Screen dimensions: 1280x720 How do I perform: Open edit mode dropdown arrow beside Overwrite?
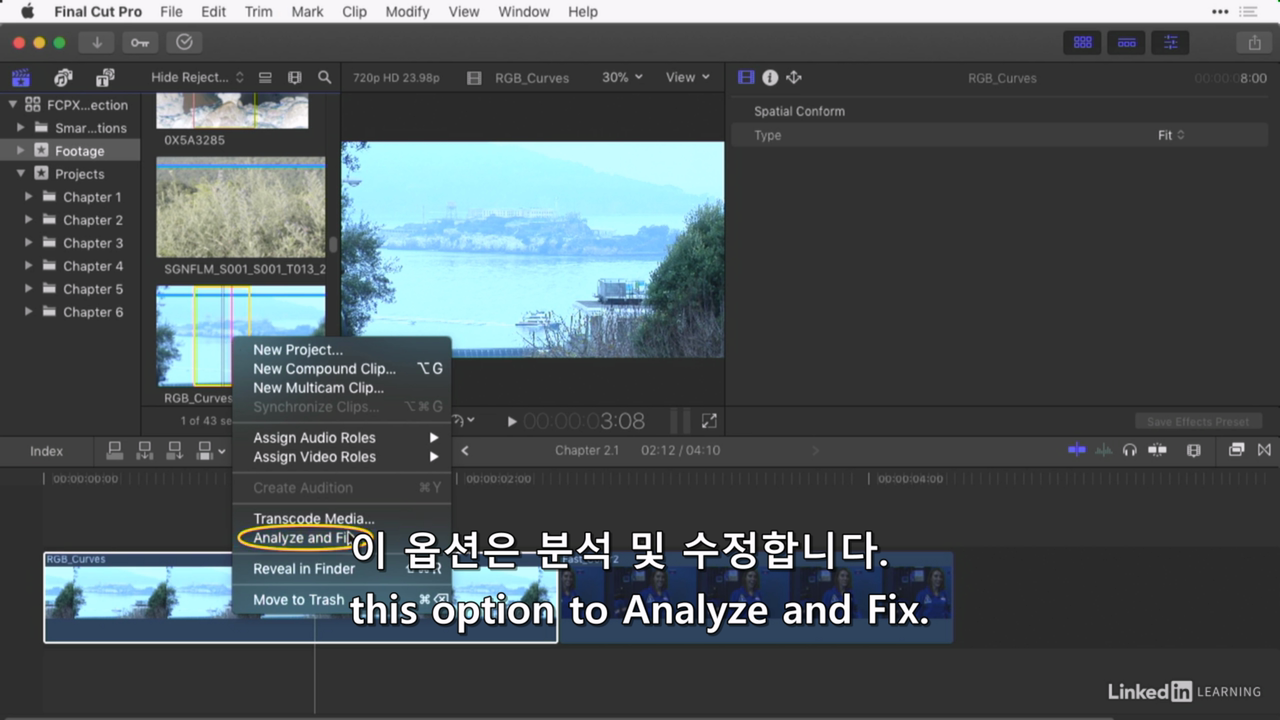tap(222, 451)
